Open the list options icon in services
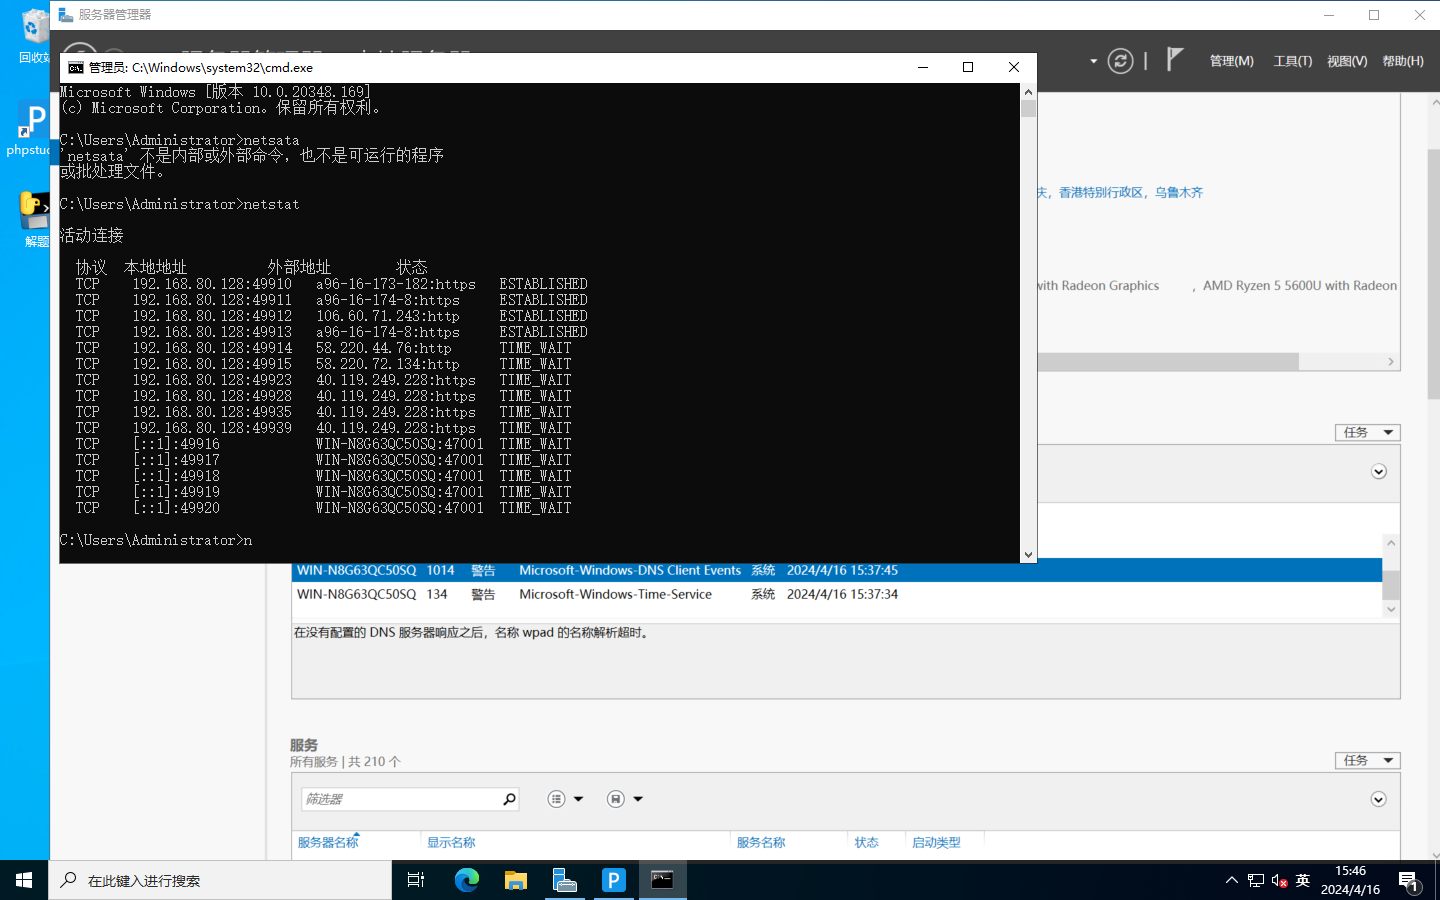Viewport: 1440px width, 900px height. (x=557, y=799)
